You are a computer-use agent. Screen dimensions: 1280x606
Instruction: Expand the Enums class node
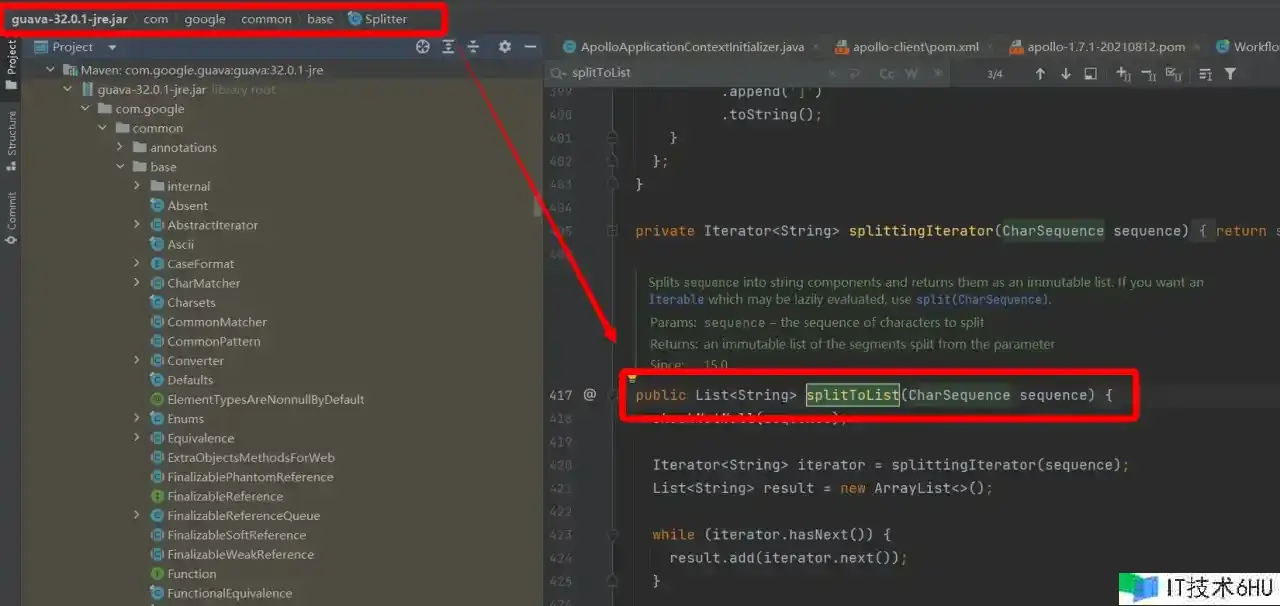[x=137, y=419]
